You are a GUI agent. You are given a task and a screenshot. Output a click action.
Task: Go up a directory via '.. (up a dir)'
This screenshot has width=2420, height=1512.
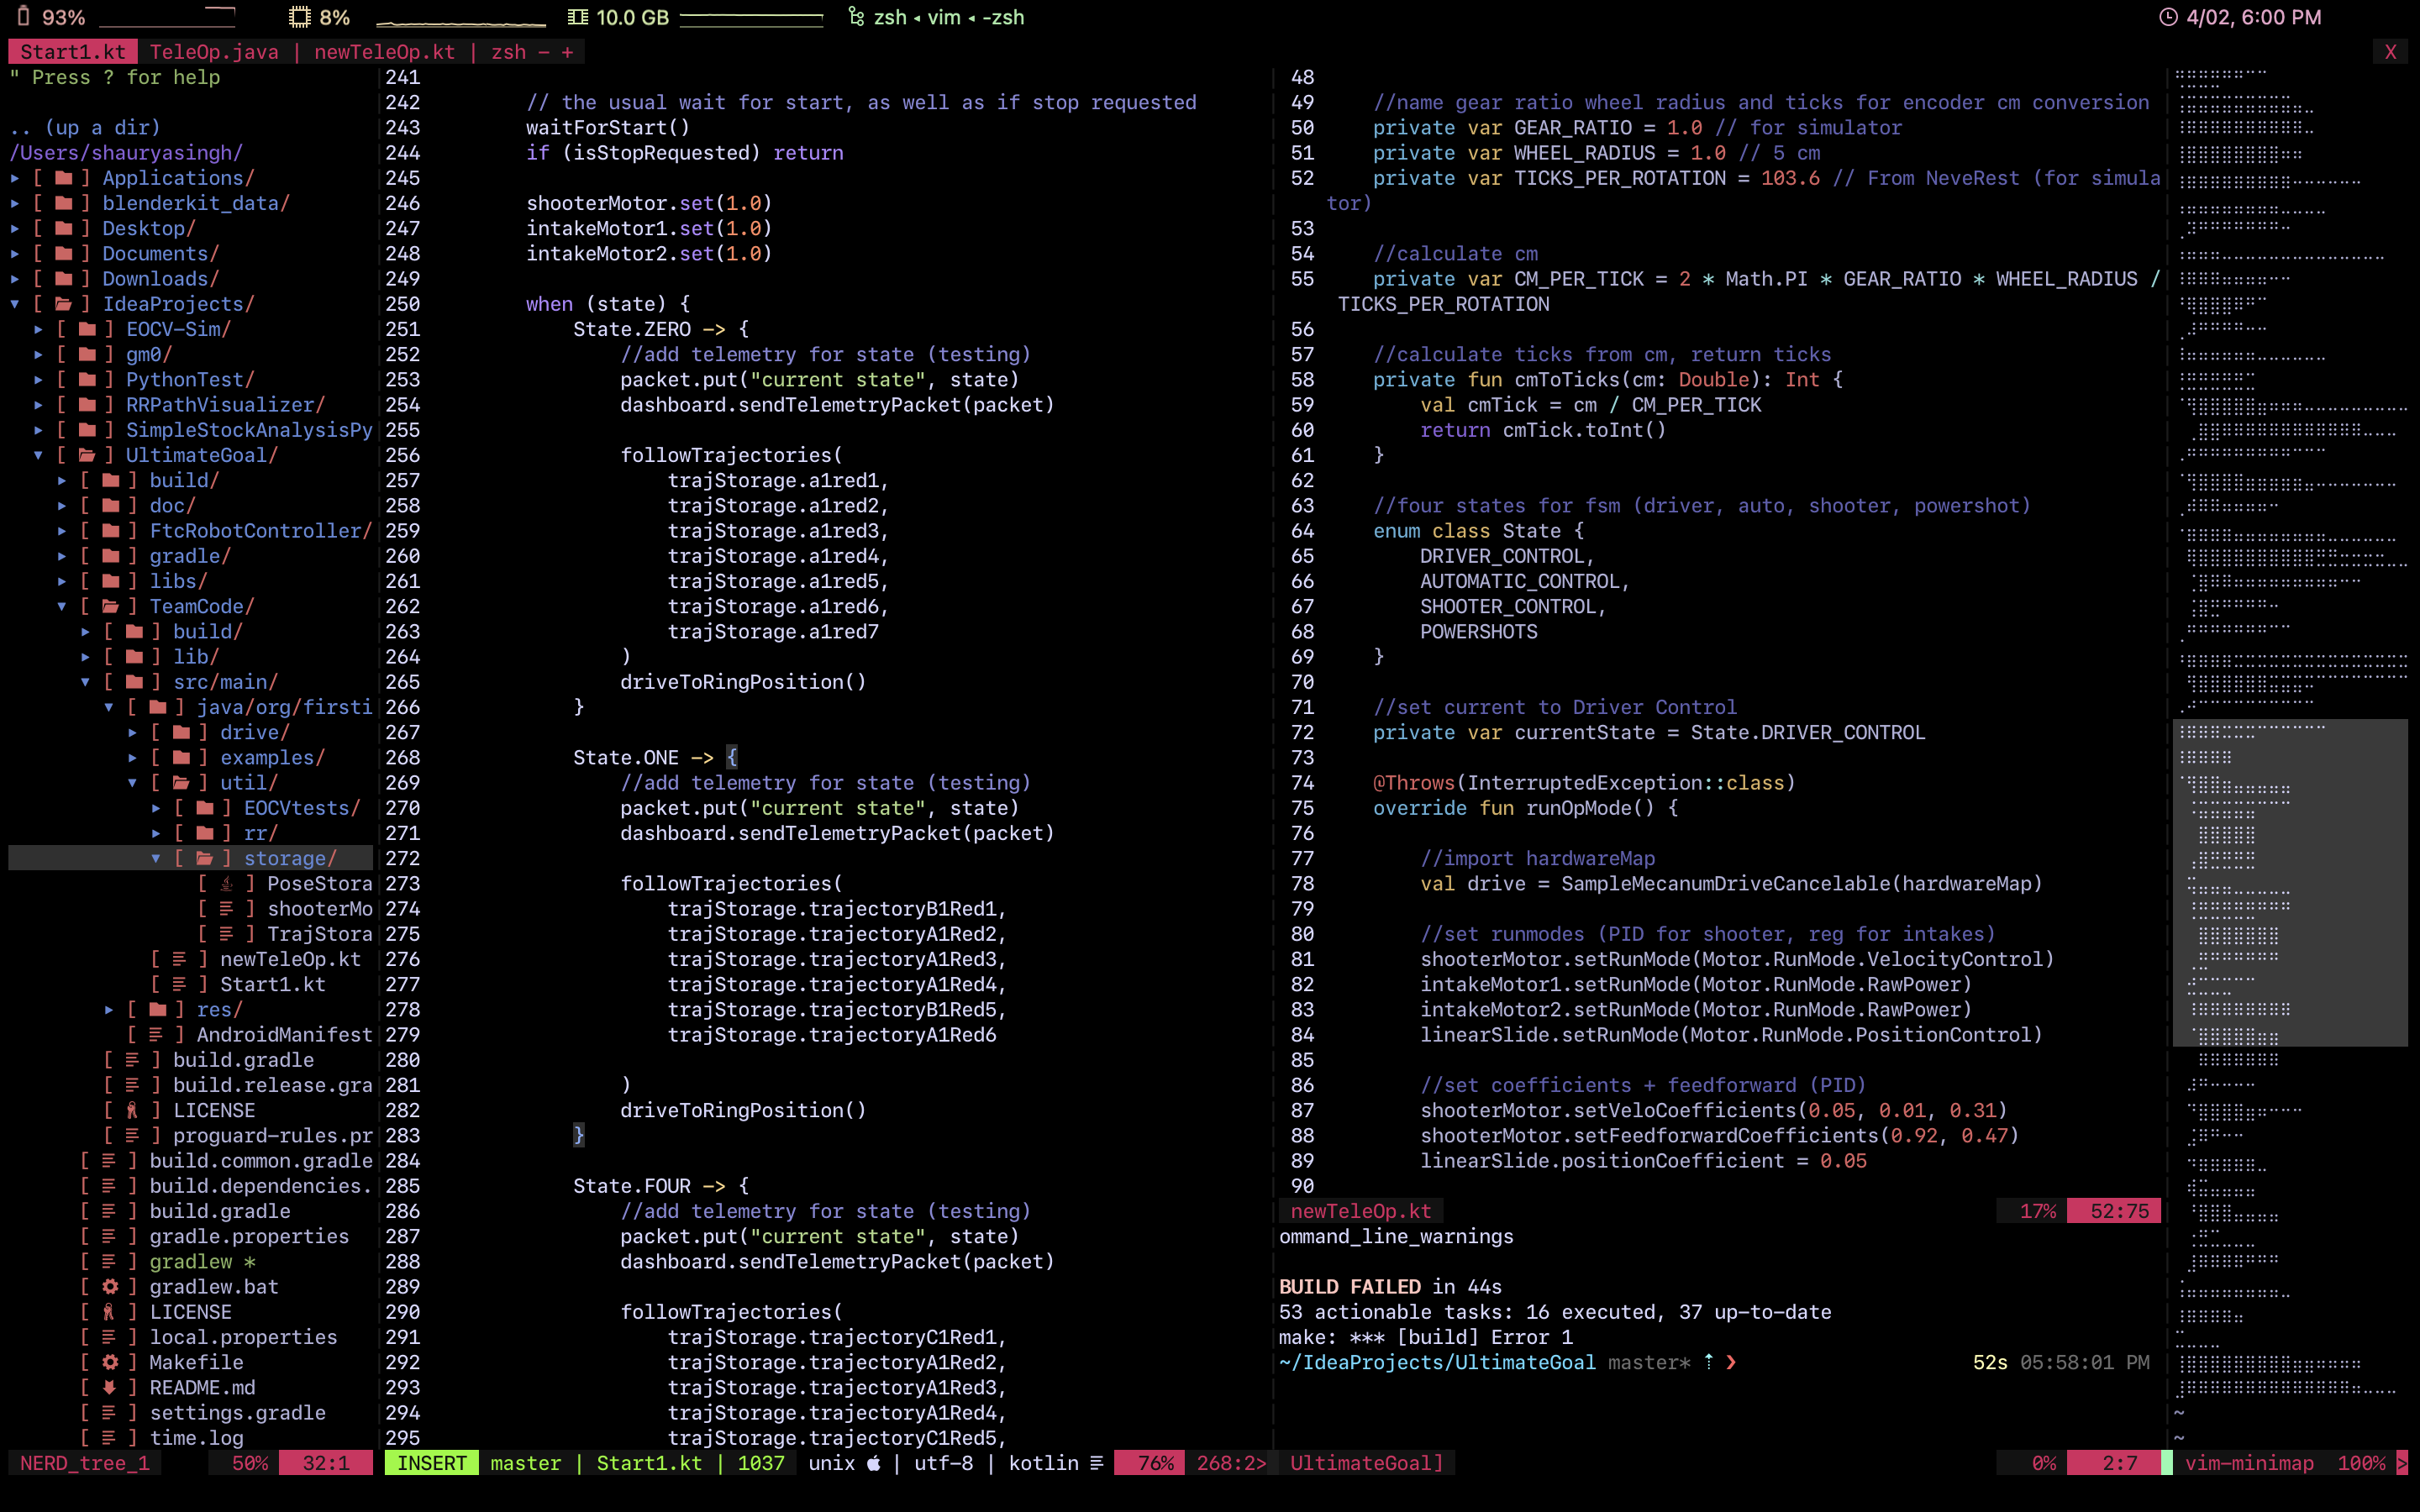[85, 128]
